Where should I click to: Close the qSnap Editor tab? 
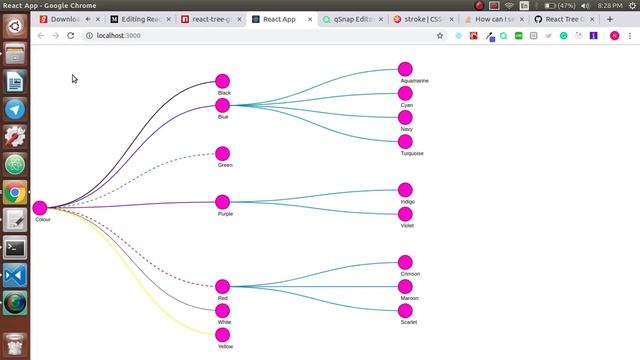pos(380,19)
